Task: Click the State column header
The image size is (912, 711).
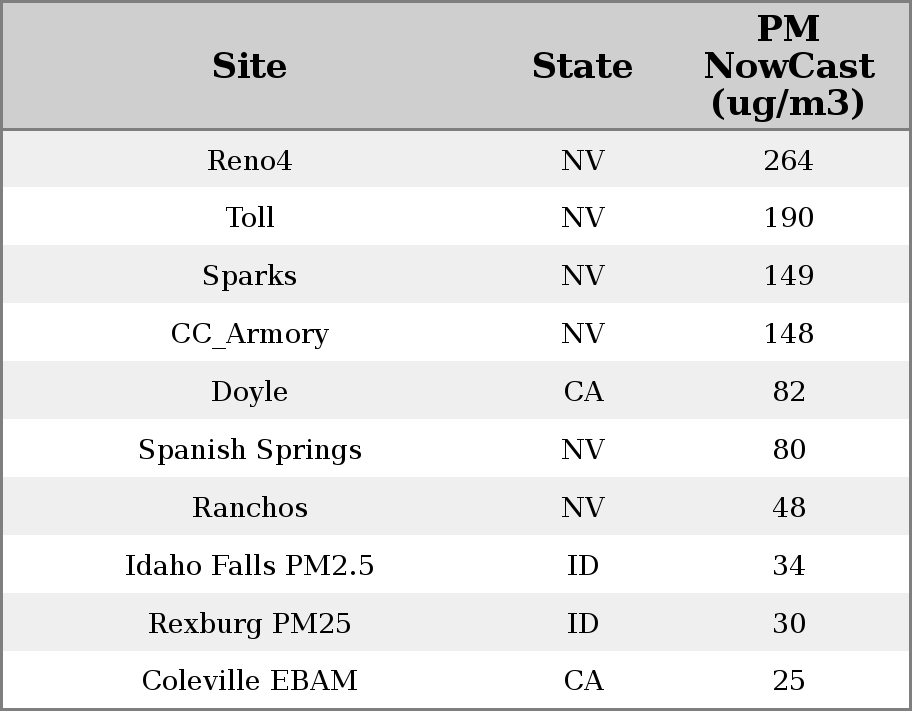Action: pyautogui.click(x=582, y=67)
